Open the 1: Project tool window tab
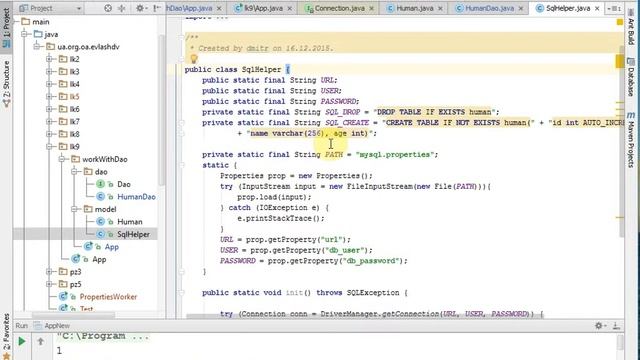640x360 pixels. tap(7, 28)
